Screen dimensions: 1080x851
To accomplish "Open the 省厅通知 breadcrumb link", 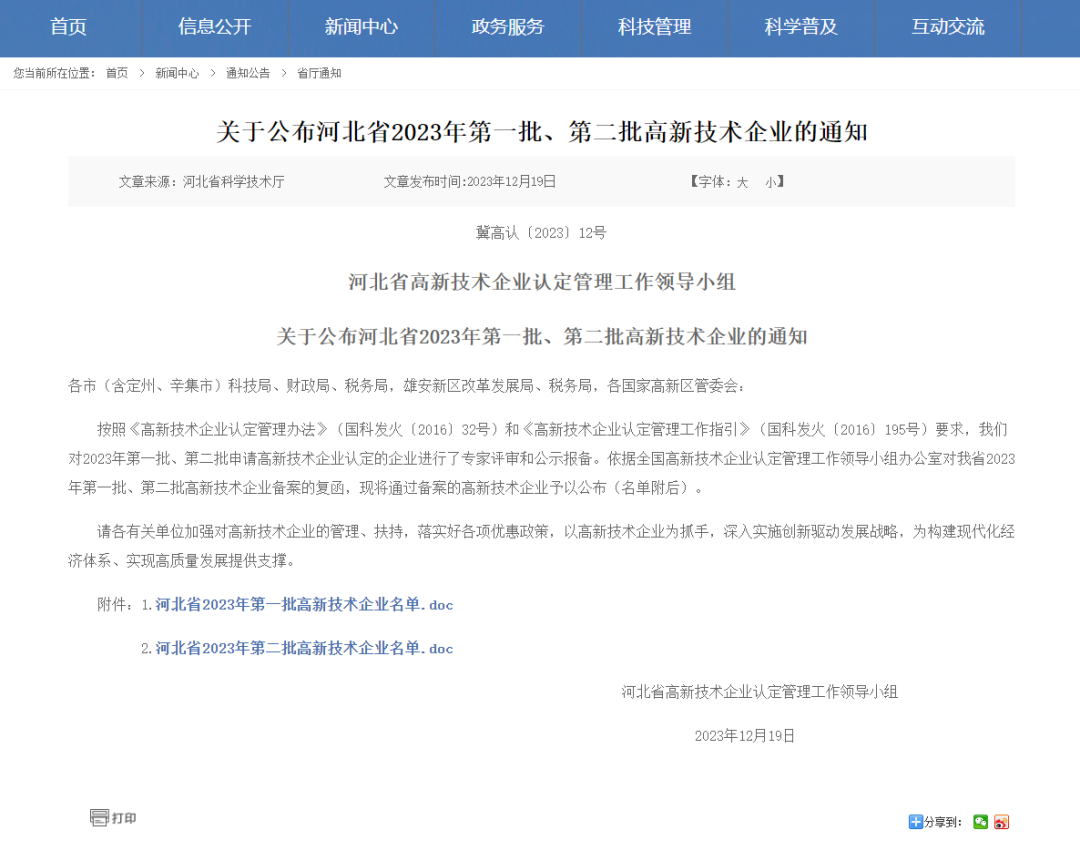I will (319, 73).
